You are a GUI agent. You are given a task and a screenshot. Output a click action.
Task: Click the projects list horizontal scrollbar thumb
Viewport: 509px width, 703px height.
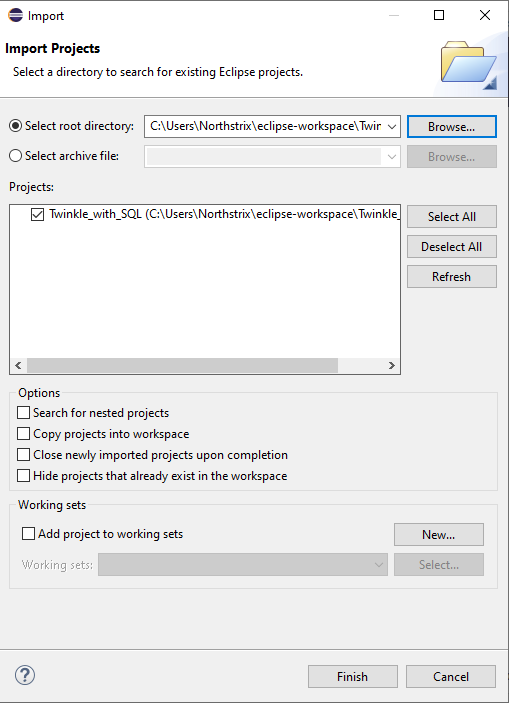(x=182, y=365)
